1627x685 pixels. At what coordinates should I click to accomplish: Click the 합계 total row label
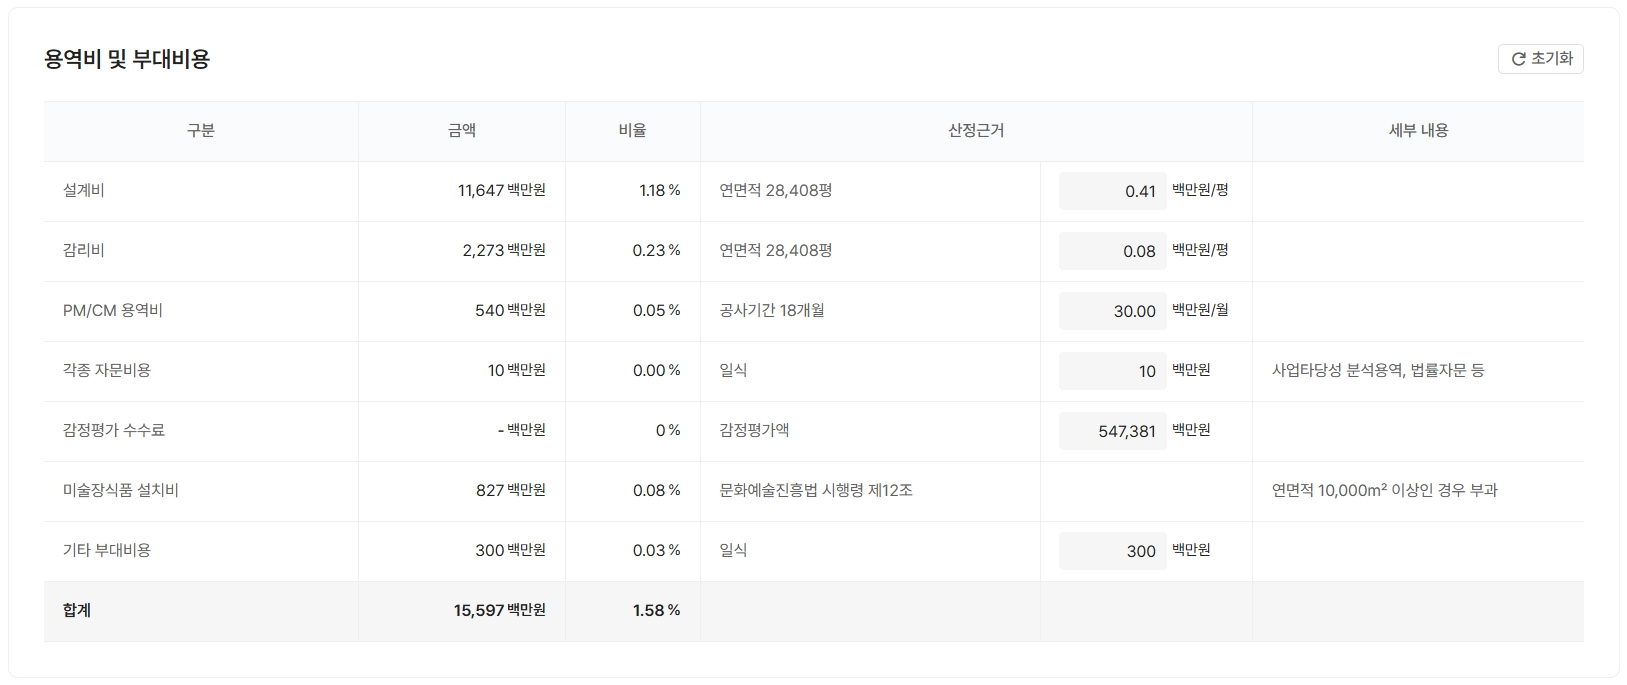[77, 610]
